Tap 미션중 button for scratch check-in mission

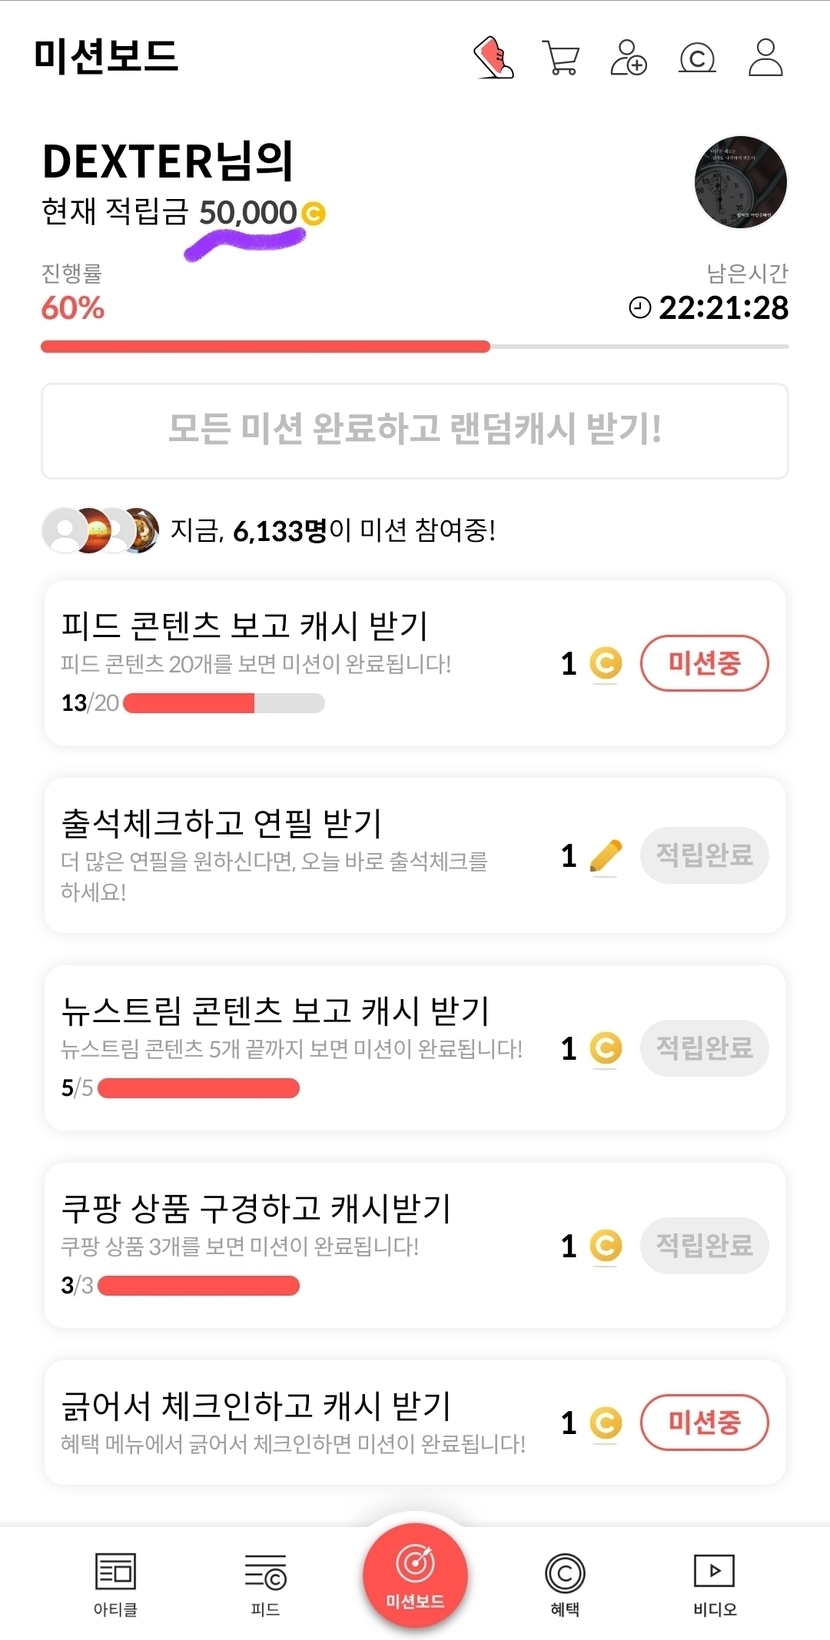point(704,1422)
